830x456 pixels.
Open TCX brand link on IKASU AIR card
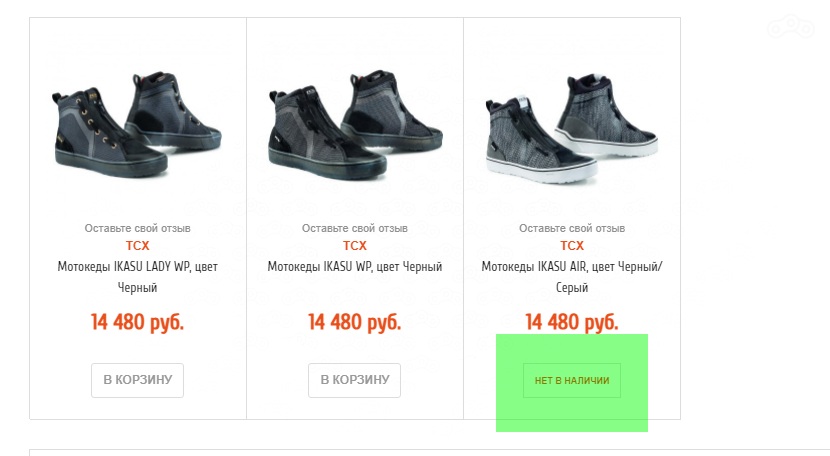(x=571, y=246)
